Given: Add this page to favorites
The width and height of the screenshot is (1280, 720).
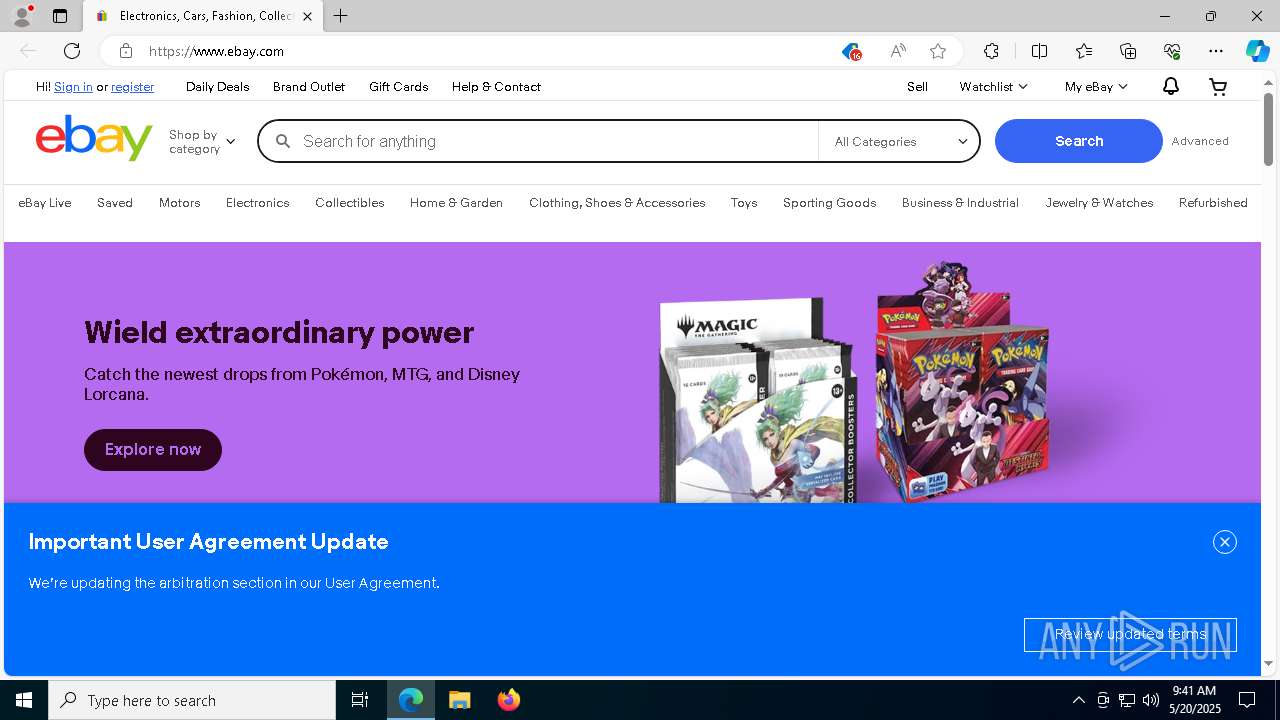Looking at the screenshot, I should [937, 51].
